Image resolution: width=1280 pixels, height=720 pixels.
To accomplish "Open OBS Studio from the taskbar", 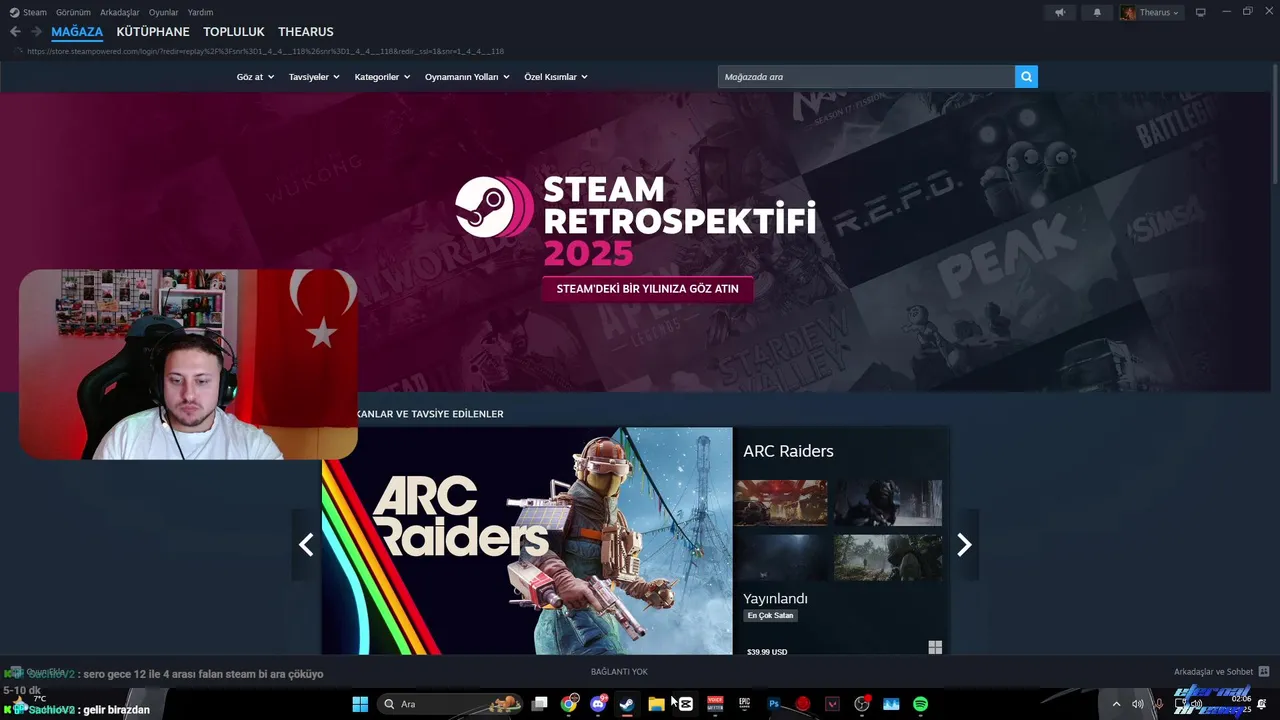I will click(861, 704).
